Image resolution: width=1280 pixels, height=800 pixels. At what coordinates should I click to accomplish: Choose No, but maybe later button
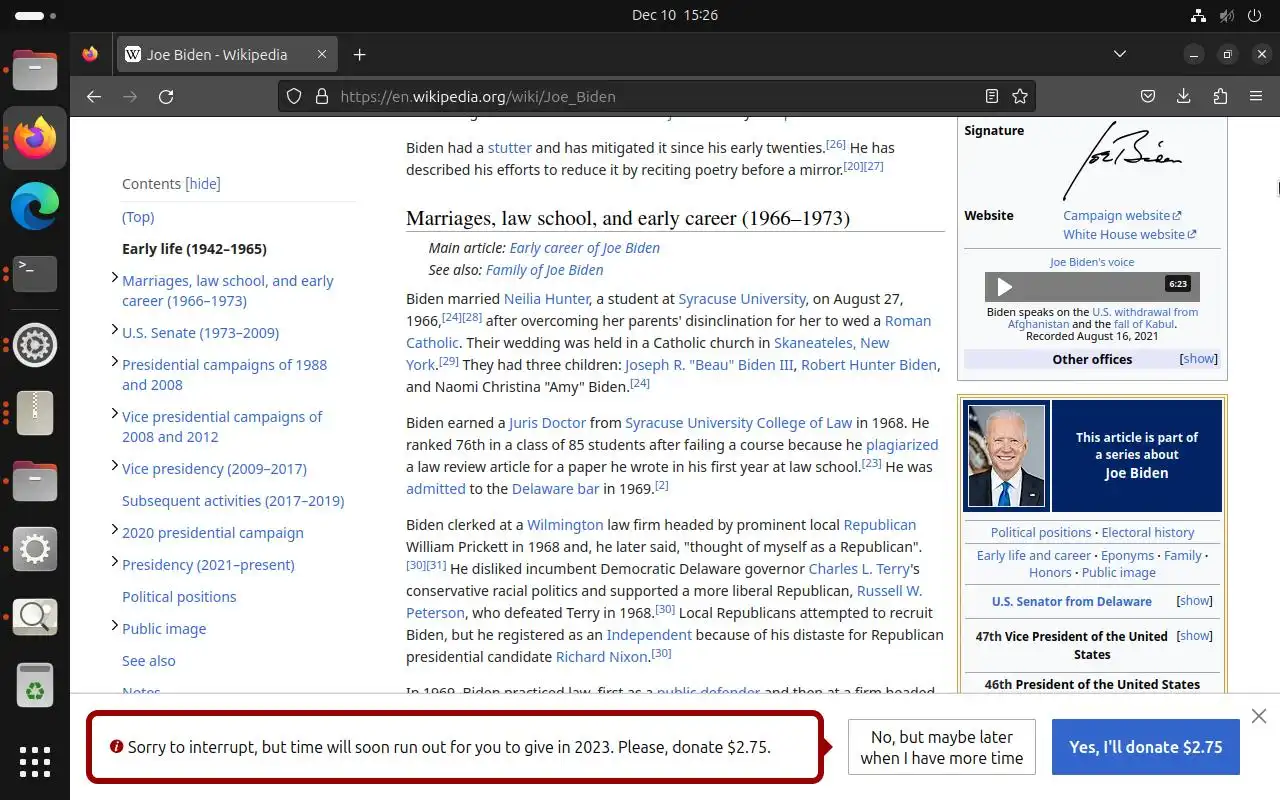click(x=942, y=747)
